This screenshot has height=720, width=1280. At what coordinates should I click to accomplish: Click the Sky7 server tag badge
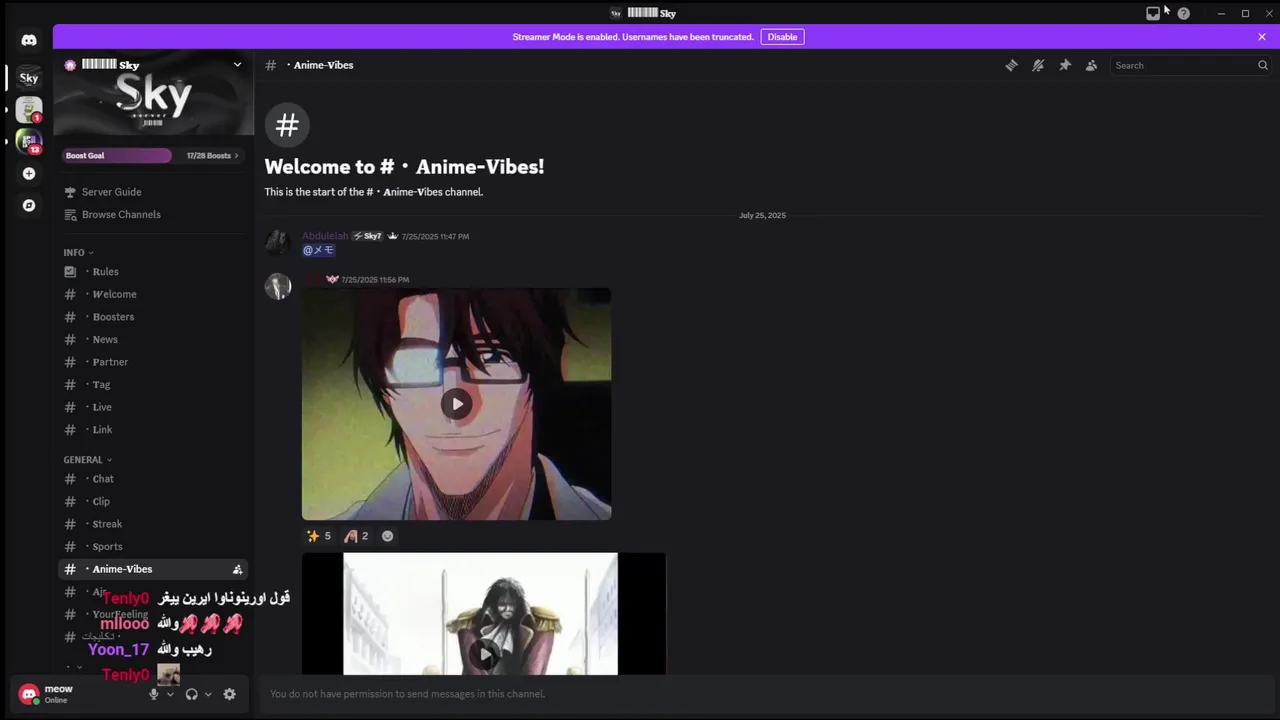367,236
